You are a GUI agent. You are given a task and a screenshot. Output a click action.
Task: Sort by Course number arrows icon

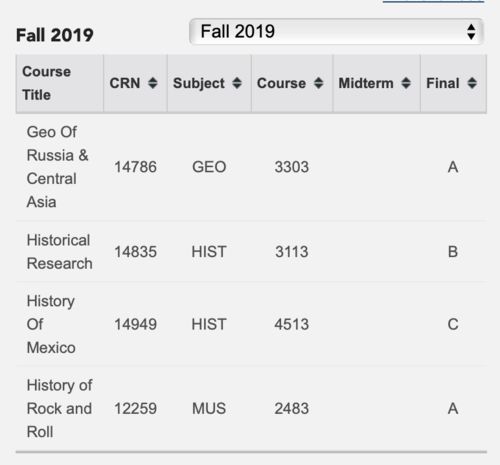coord(319,83)
